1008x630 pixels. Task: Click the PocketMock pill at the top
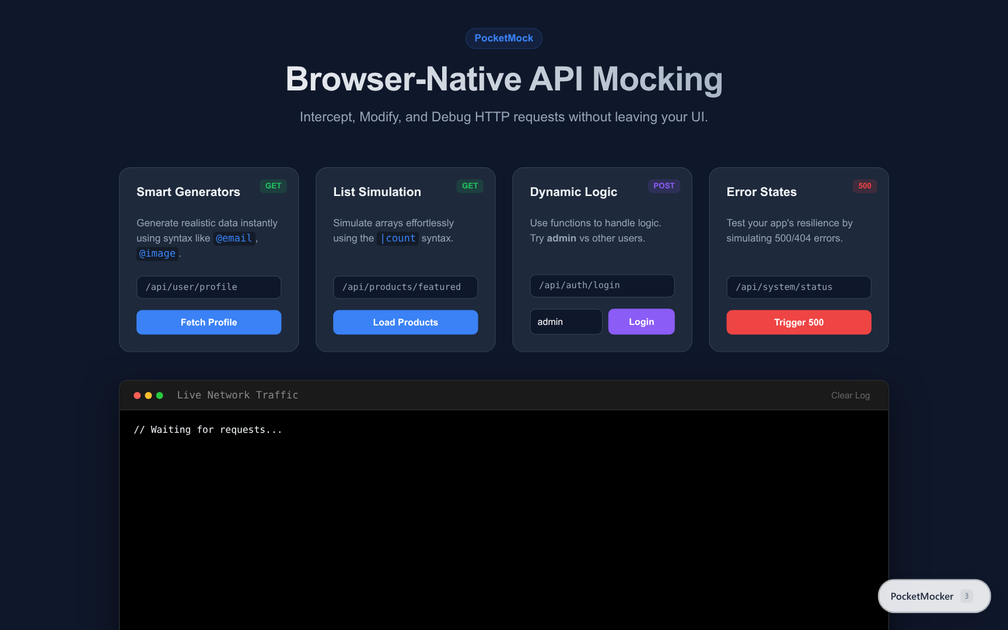click(504, 38)
